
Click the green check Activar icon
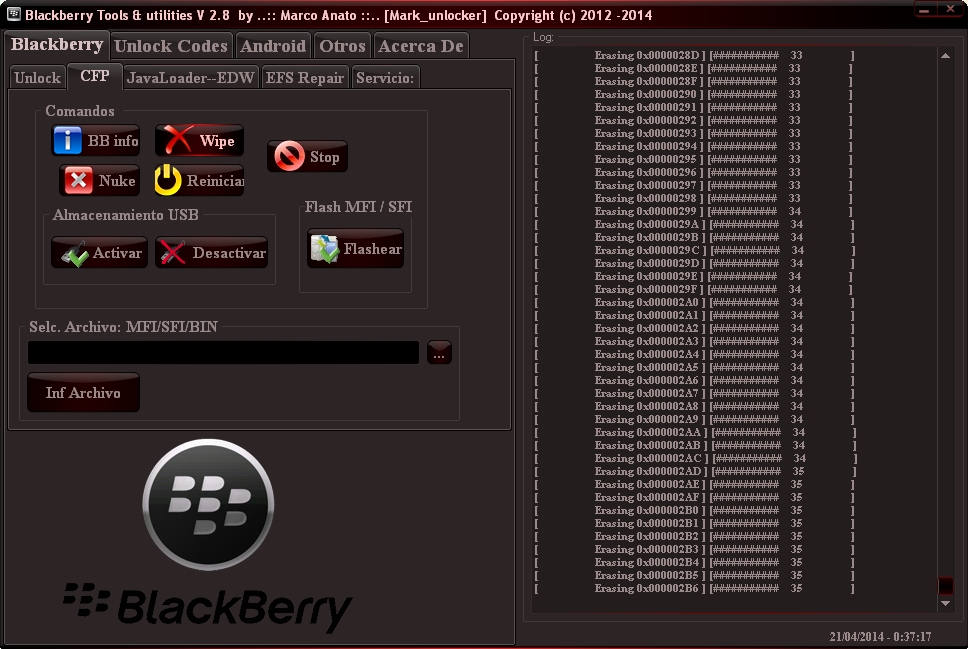pyautogui.click(x=75, y=253)
